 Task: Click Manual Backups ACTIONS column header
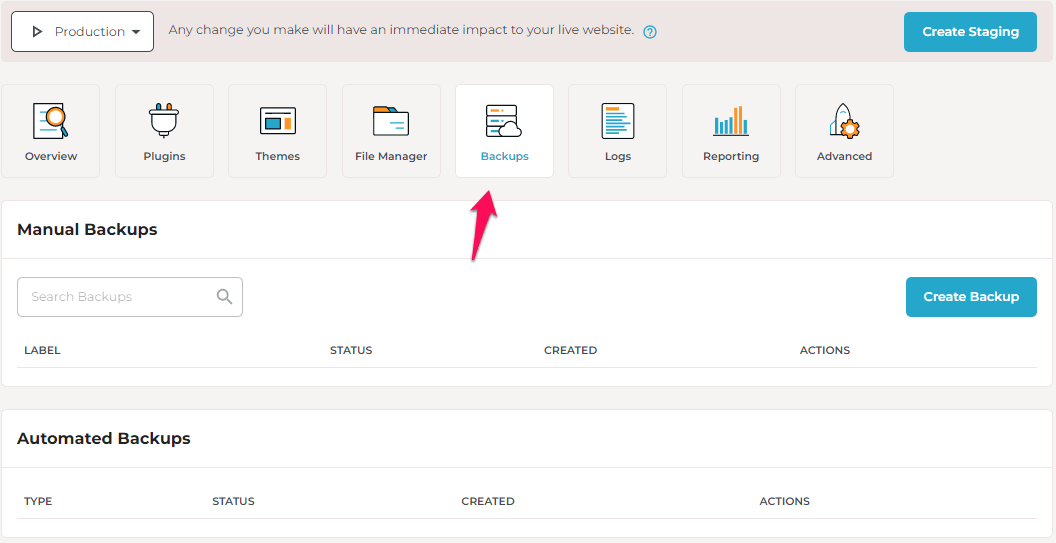825,350
